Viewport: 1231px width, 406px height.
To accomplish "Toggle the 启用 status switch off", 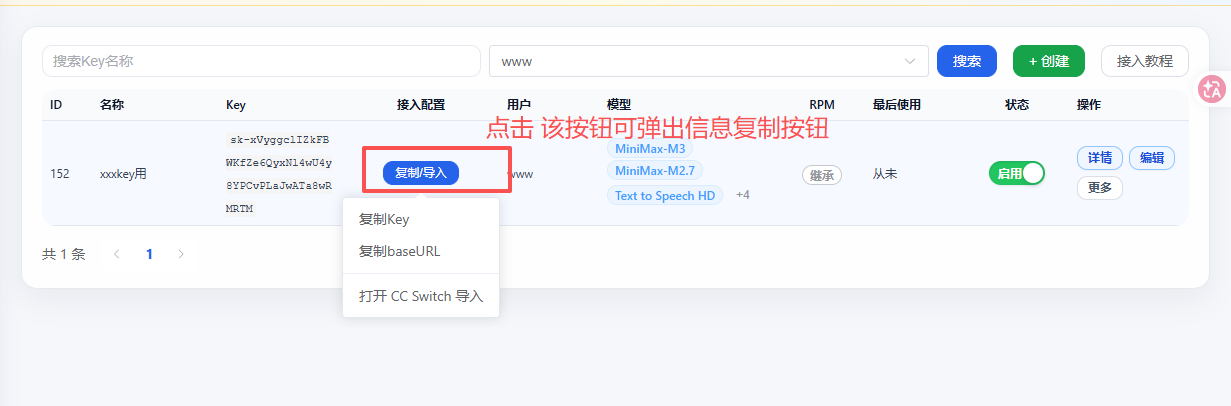I will 1017,173.
